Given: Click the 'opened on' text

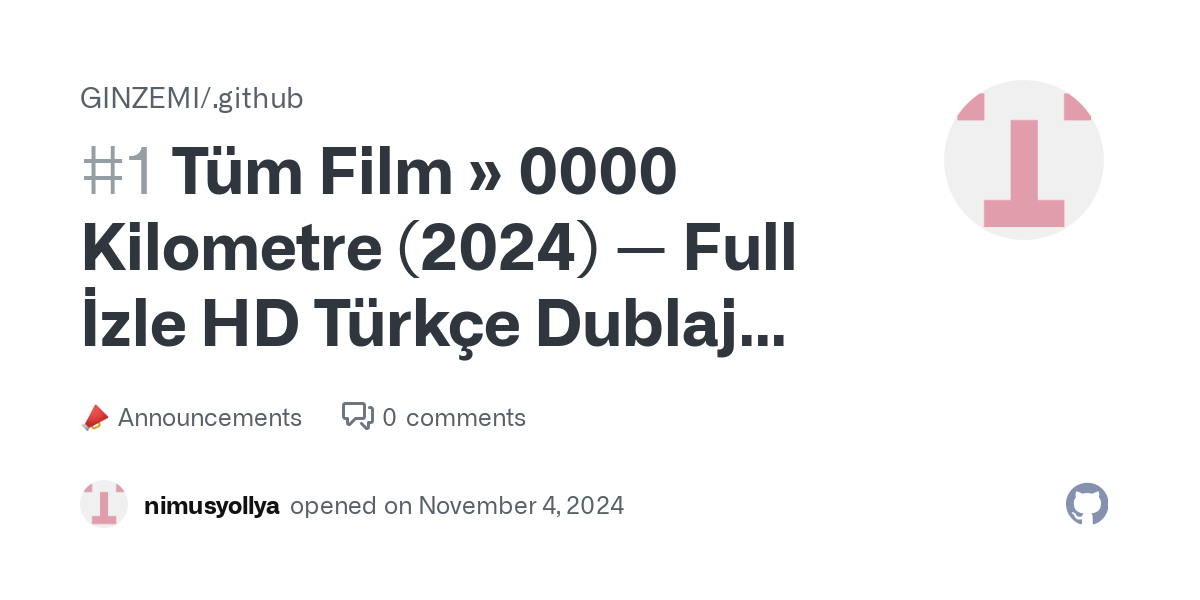Looking at the screenshot, I should (x=350, y=506).
